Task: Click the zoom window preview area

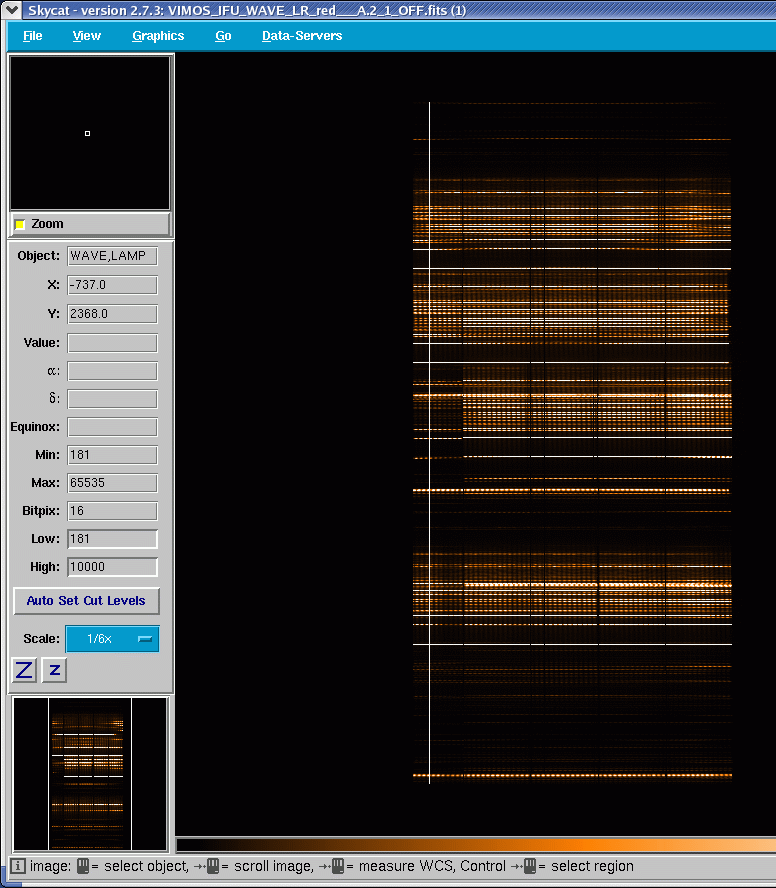Action: point(90,133)
